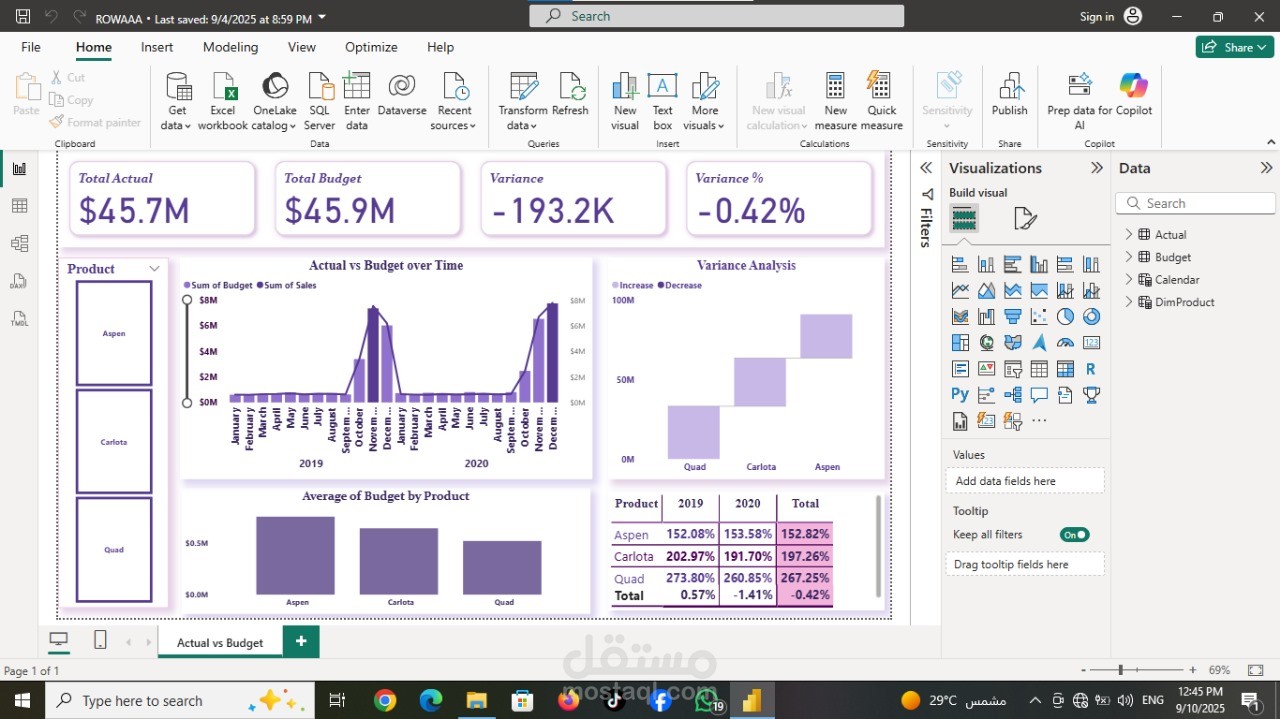
Task: Turn off Keep all filters toggle
Action: coord(1075,535)
